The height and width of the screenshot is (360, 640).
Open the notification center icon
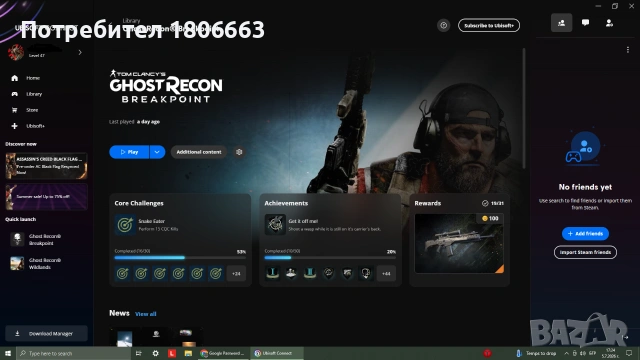pos(629,353)
